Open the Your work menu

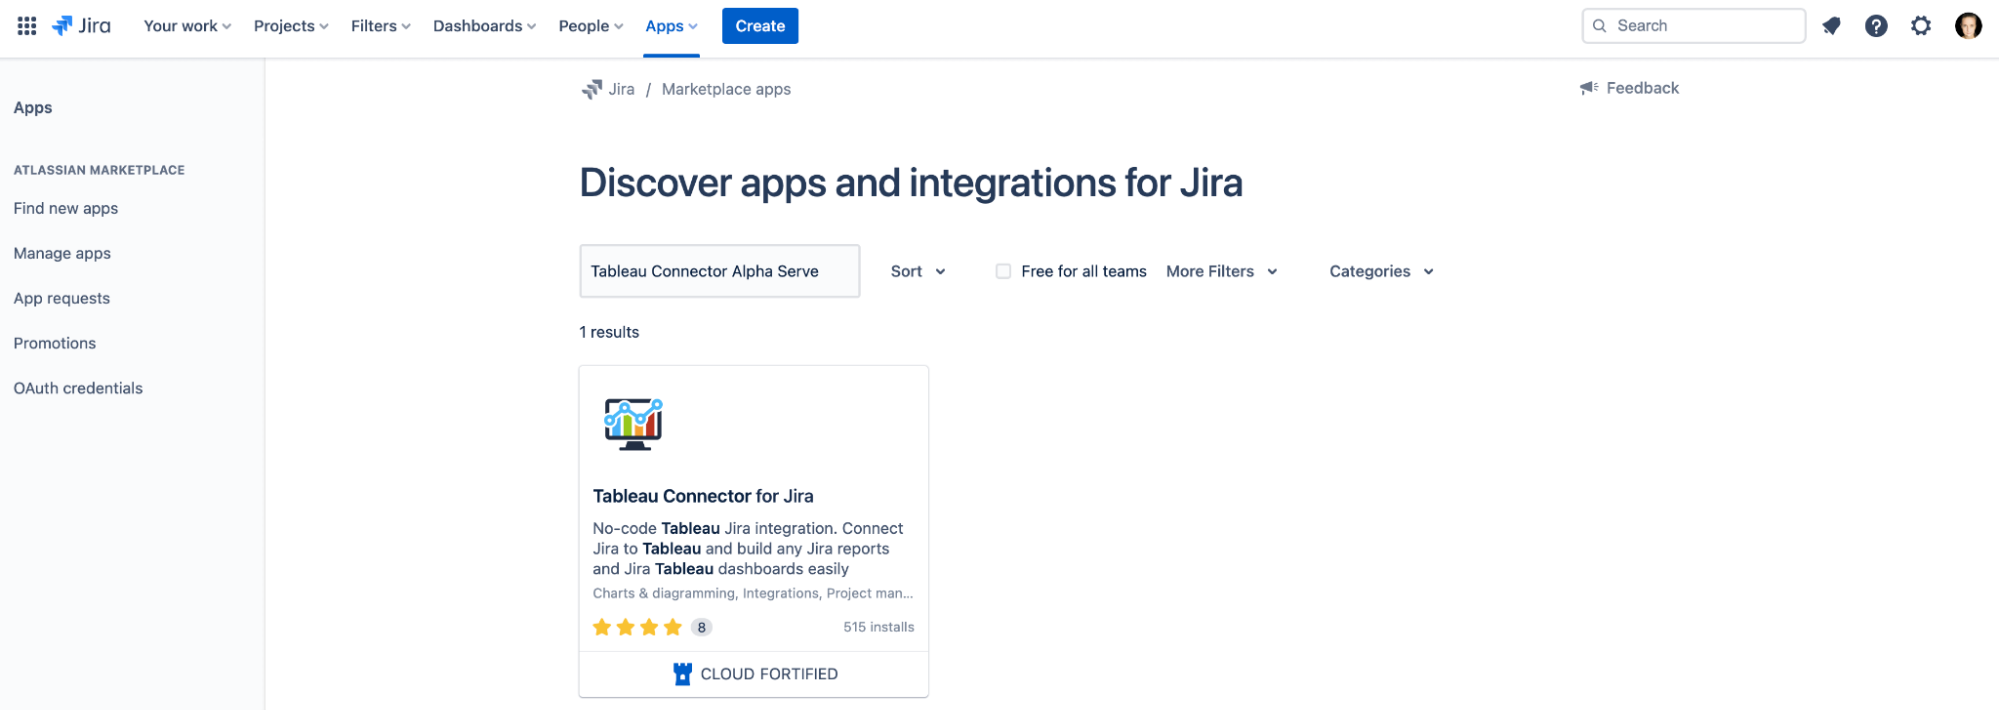point(187,26)
